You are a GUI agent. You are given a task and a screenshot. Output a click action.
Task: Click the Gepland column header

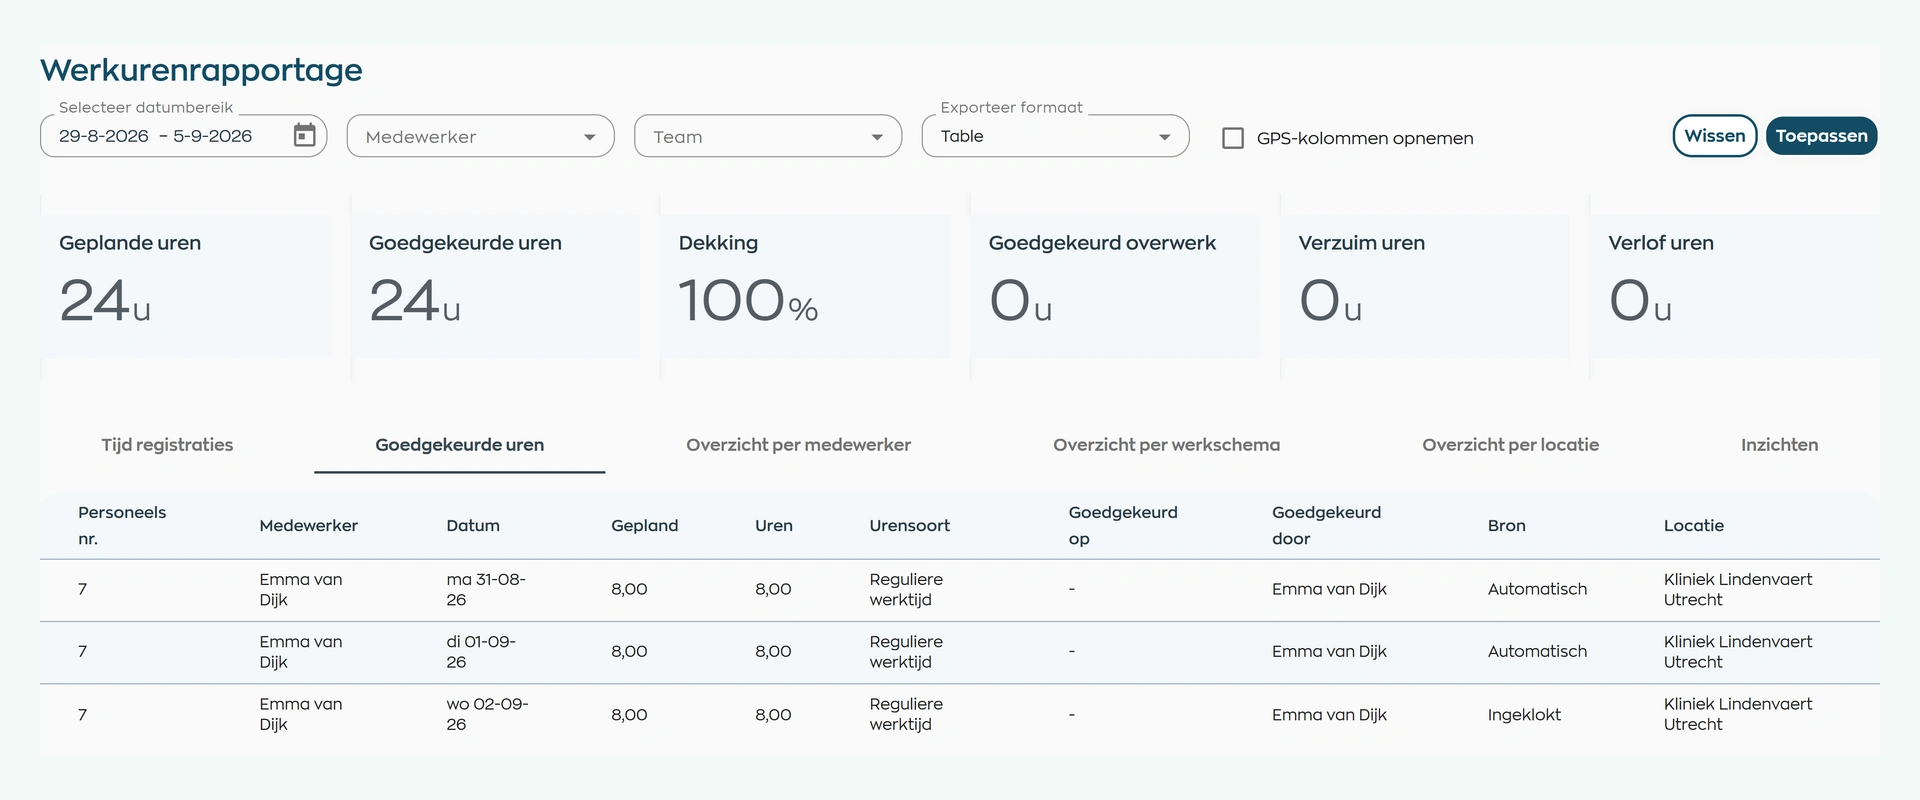point(644,525)
